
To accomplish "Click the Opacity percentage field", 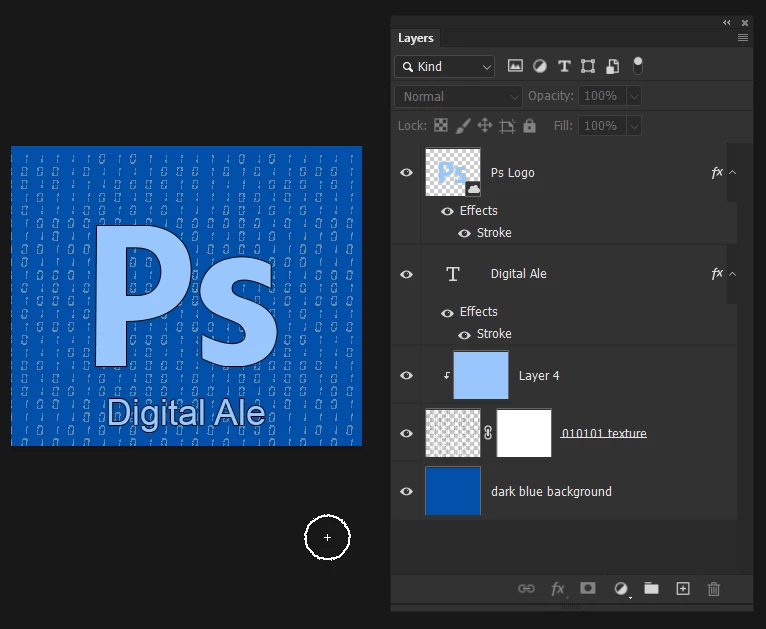I will click(602, 96).
